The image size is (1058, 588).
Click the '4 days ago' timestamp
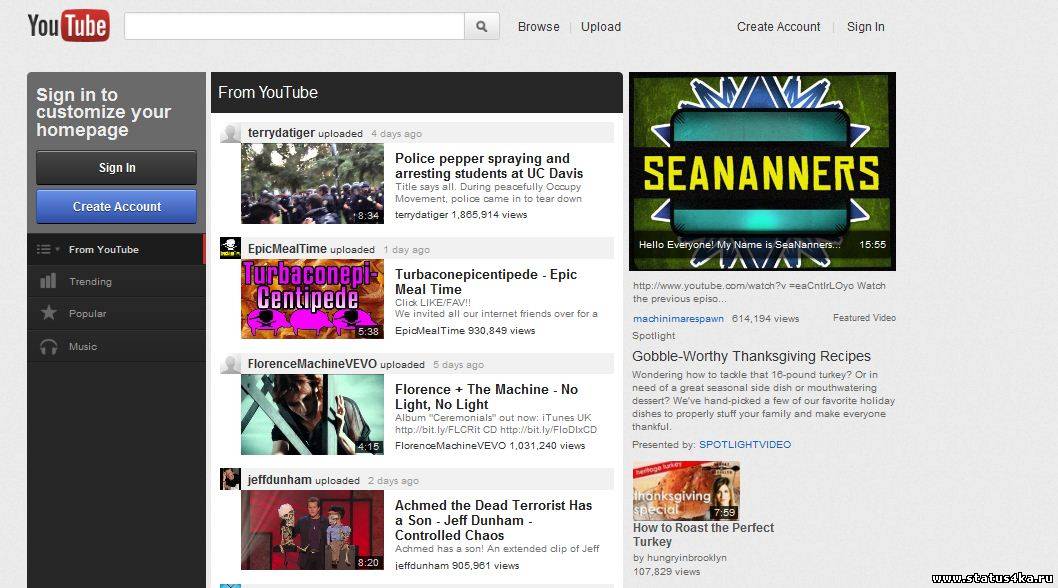coord(396,134)
